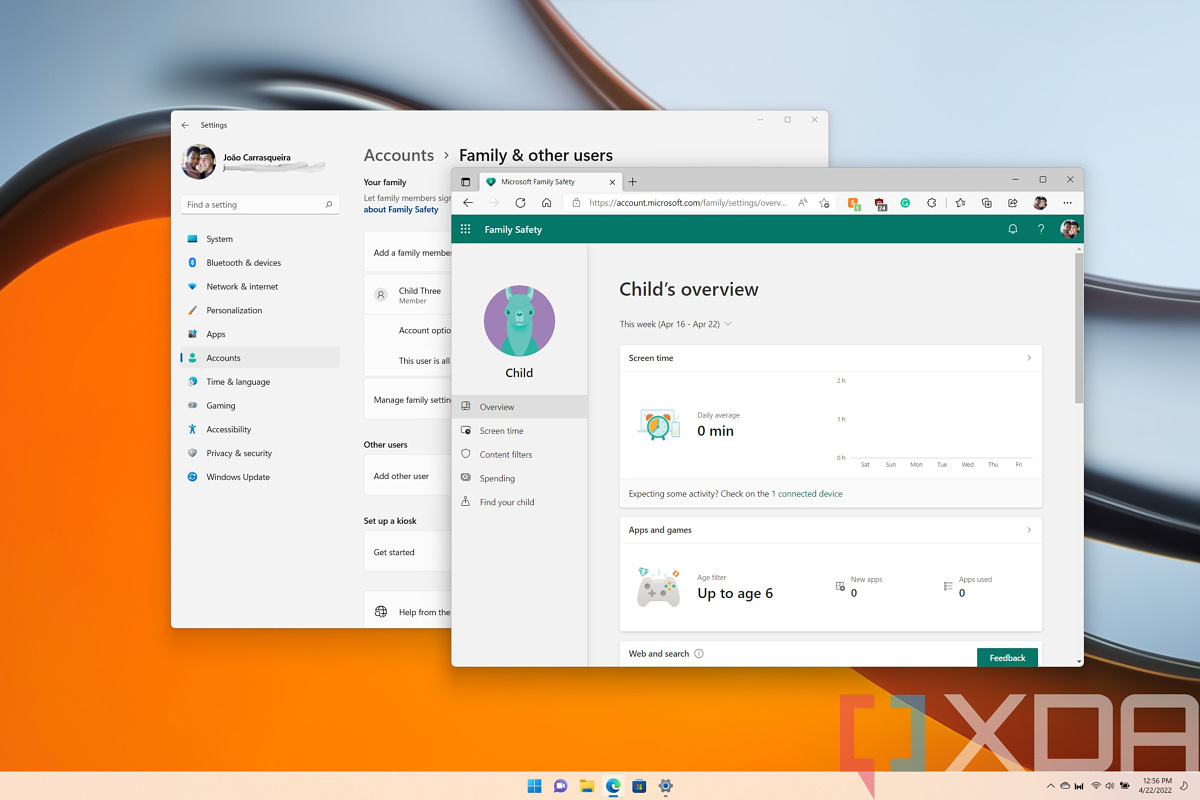The height and width of the screenshot is (800, 1200).
Task: Expand the Screen time card chevron
Action: tap(1029, 358)
